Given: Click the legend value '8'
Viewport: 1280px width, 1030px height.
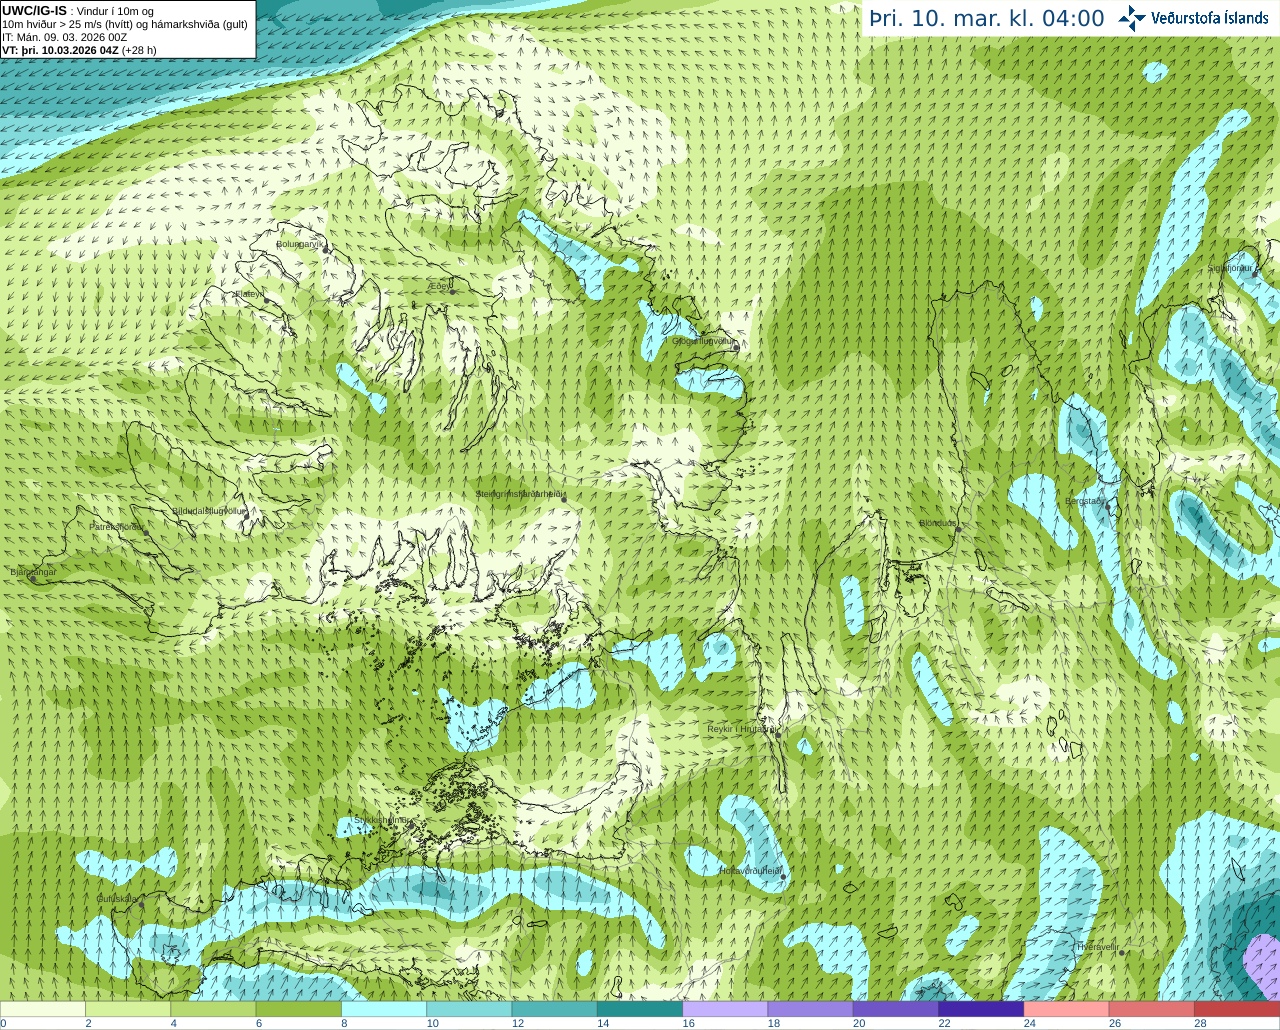Looking at the screenshot, I should point(345,1023).
